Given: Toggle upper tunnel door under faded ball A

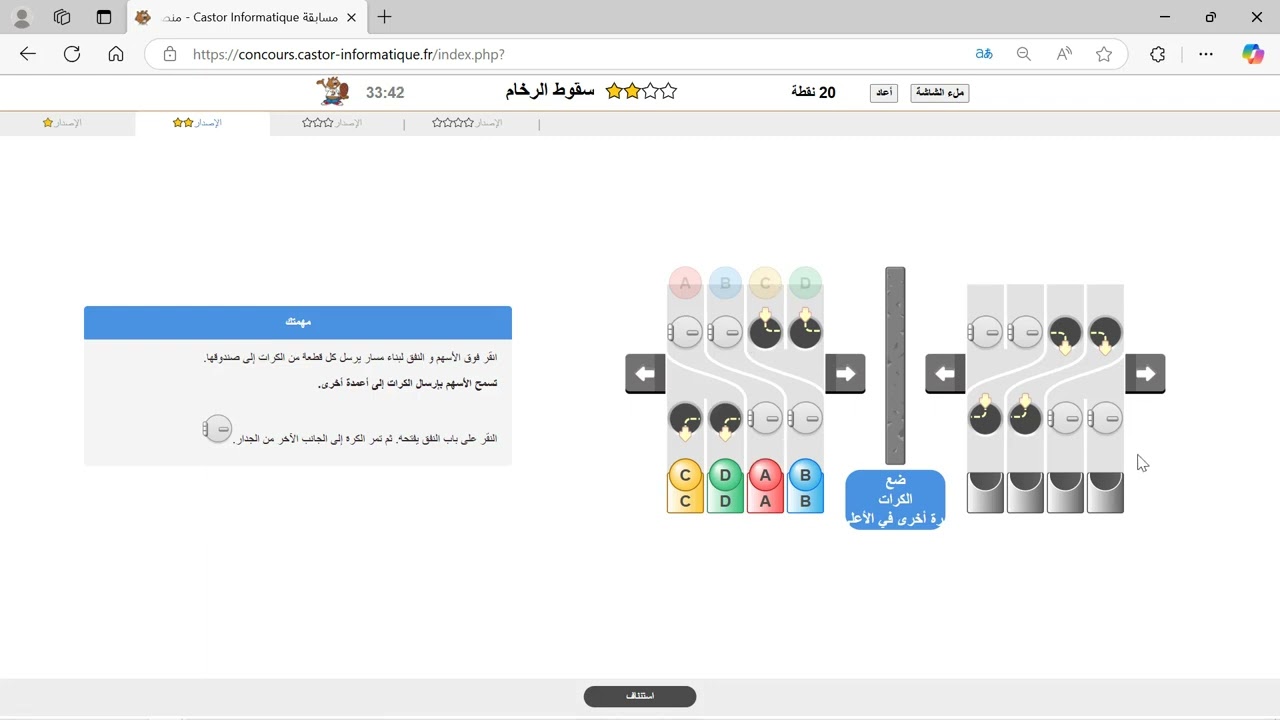Looking at the screenshot, I should point(685,332).
